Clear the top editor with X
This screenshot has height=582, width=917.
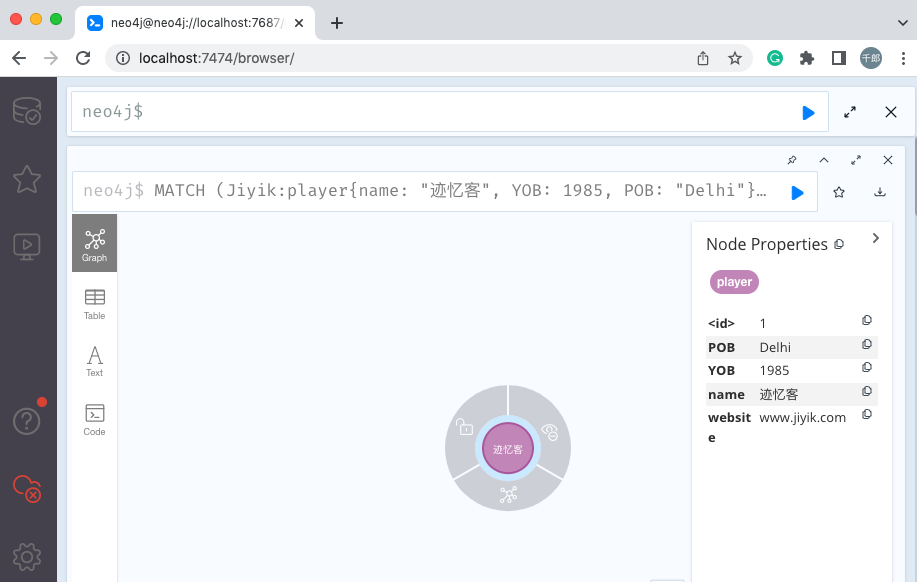pos(891,112)
